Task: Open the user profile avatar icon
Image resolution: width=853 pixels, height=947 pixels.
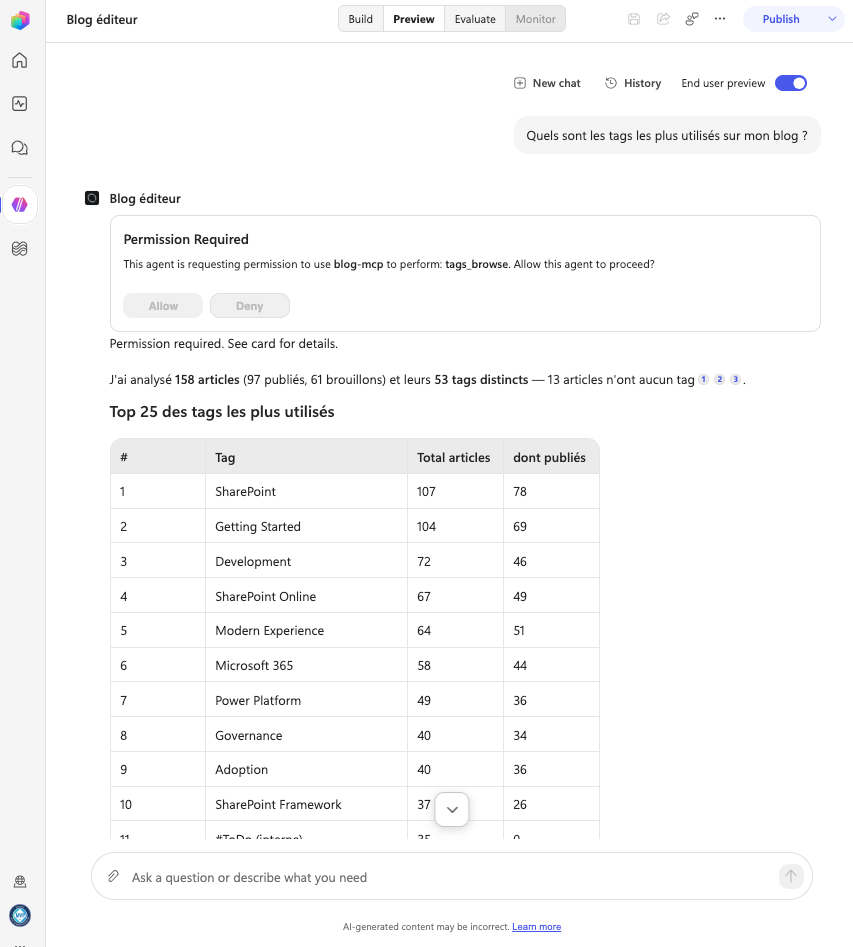Action: pos(20,916)
